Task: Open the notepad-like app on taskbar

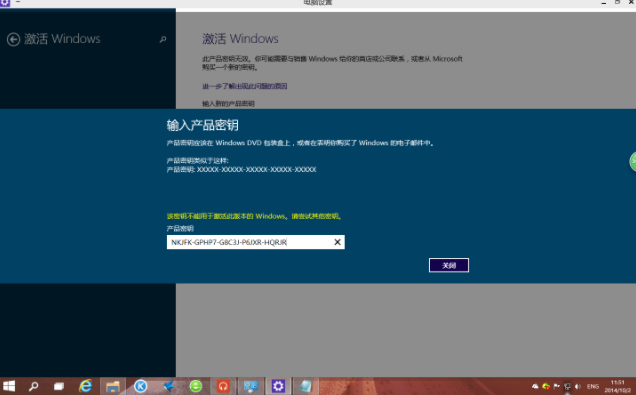Action: coord(305,386)
